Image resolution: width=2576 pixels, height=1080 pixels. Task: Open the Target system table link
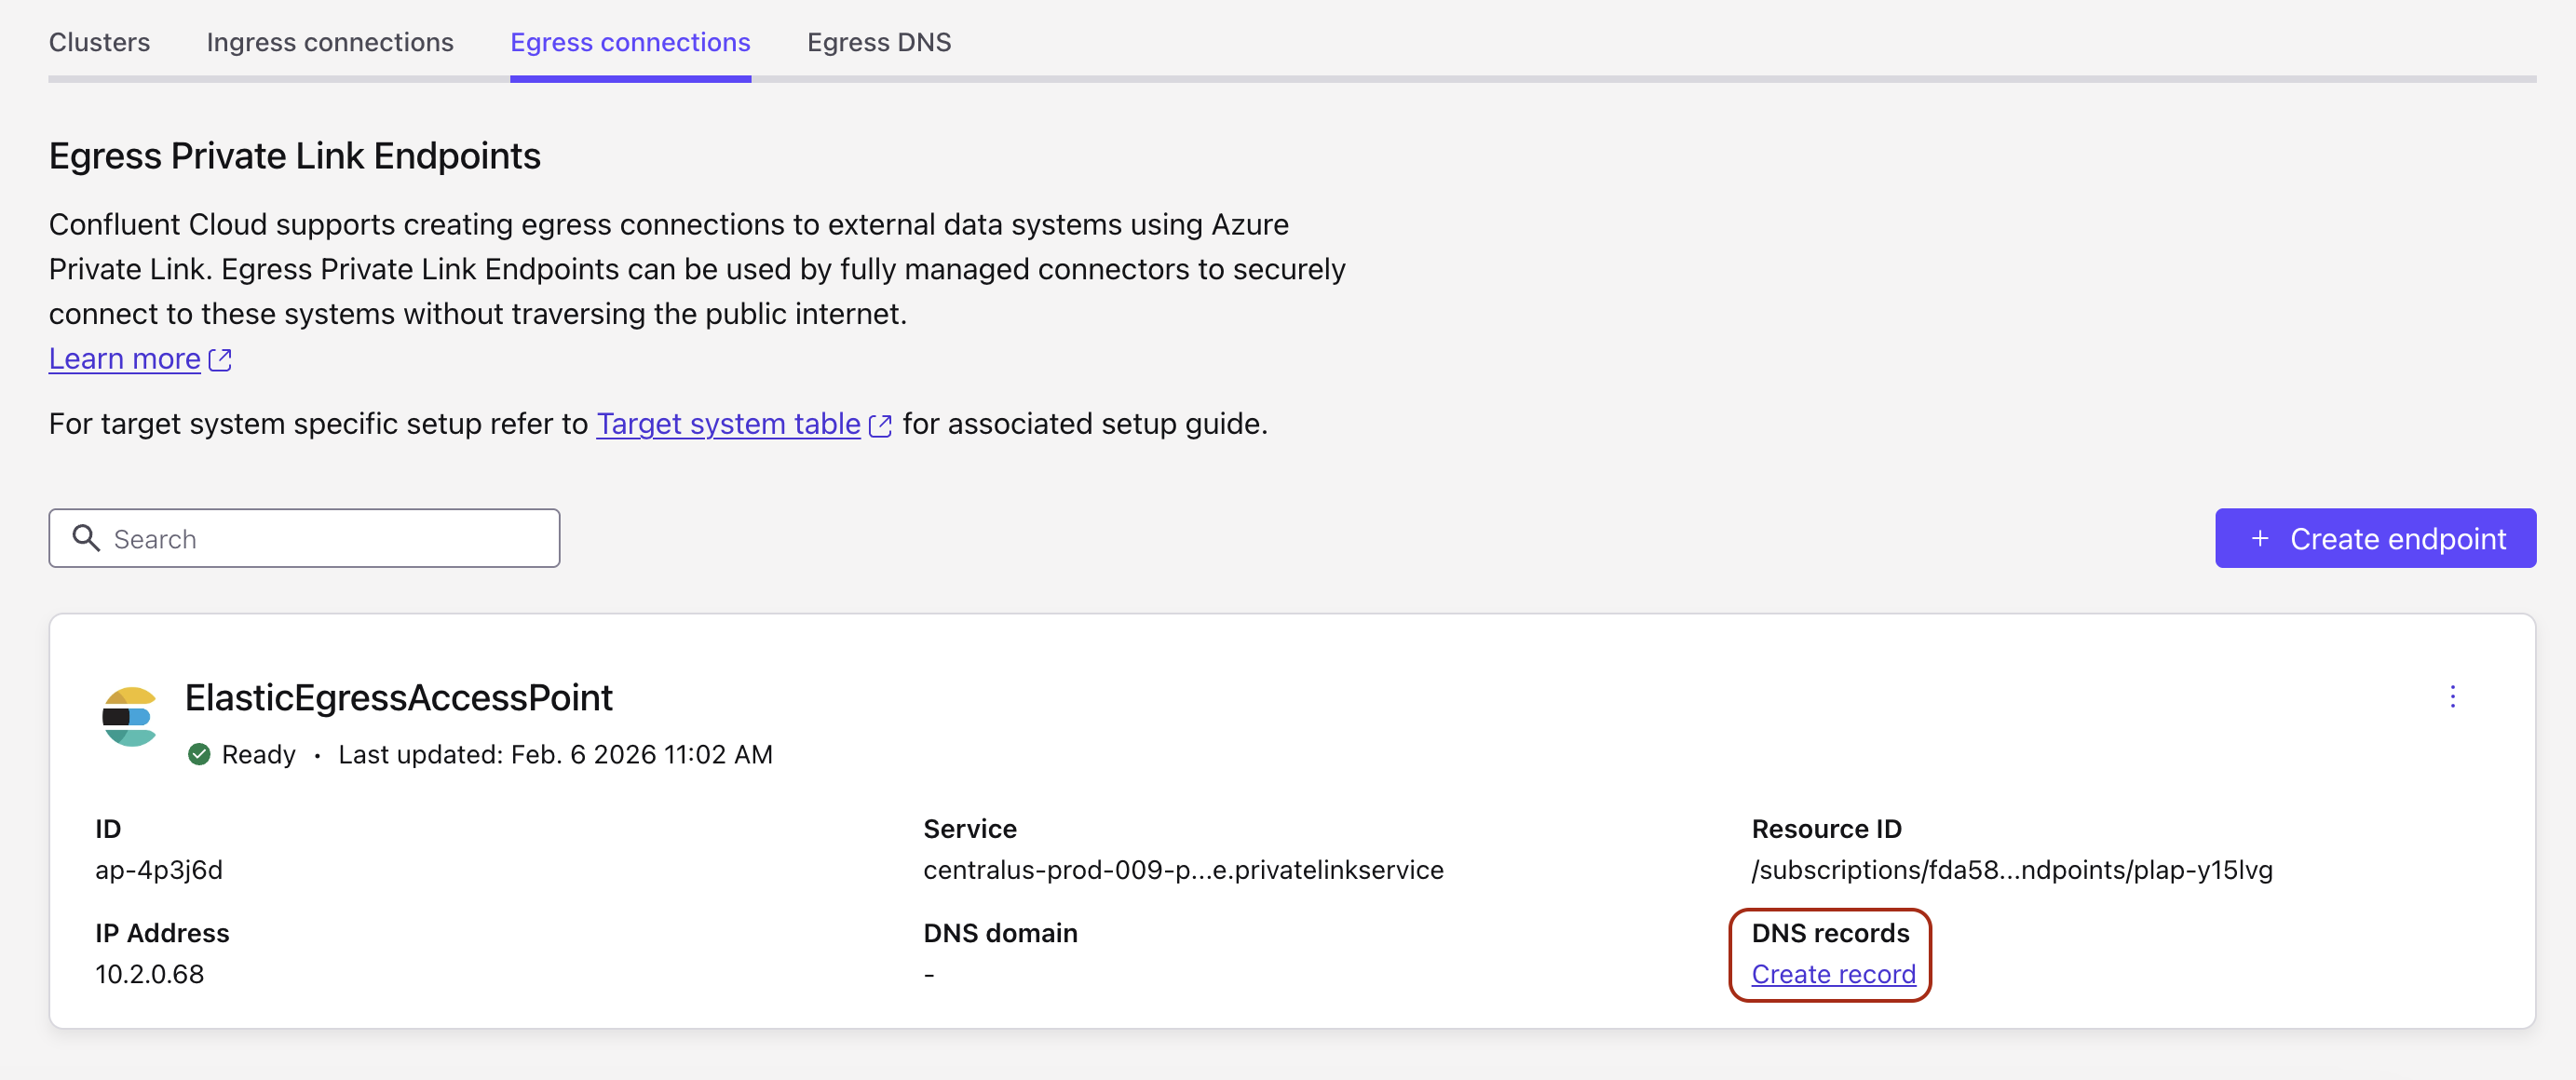click(727, 424)
